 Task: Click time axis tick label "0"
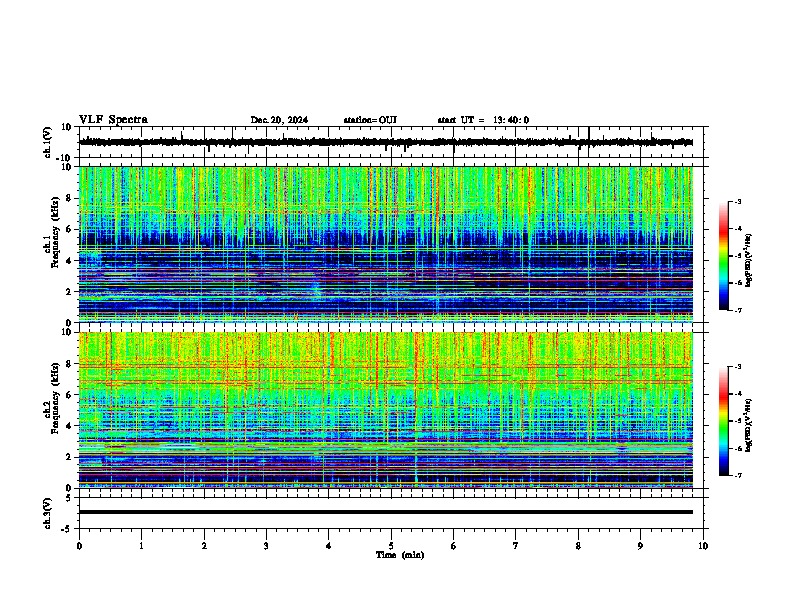pyautogui.click(x=79, y=546)
